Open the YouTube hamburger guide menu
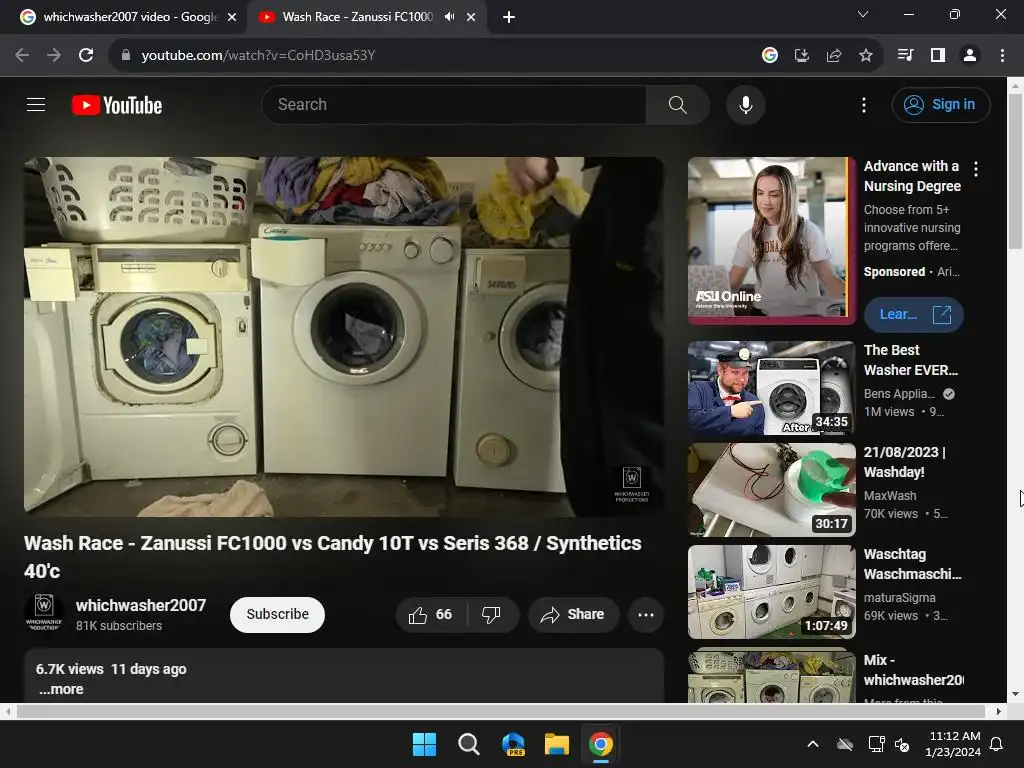 click(36, 104)
